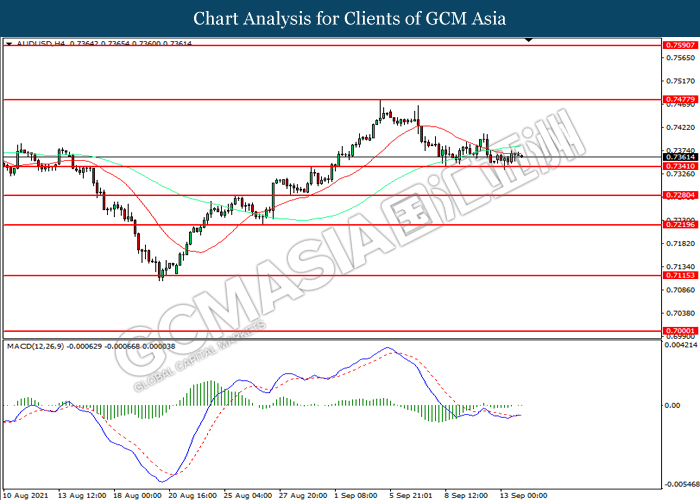Click the 1 Sep 08:00 time label
Viewport: 700px width, 500px height.
click(x=356, y=496)
